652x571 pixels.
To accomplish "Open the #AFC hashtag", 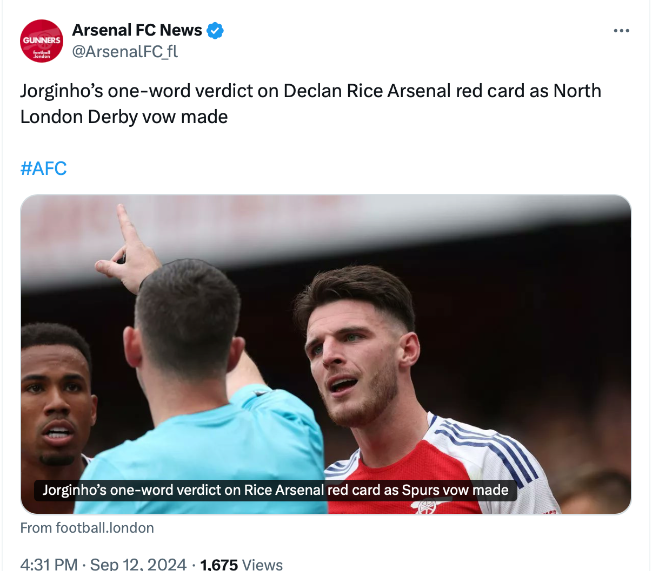I will click(43, 168).
